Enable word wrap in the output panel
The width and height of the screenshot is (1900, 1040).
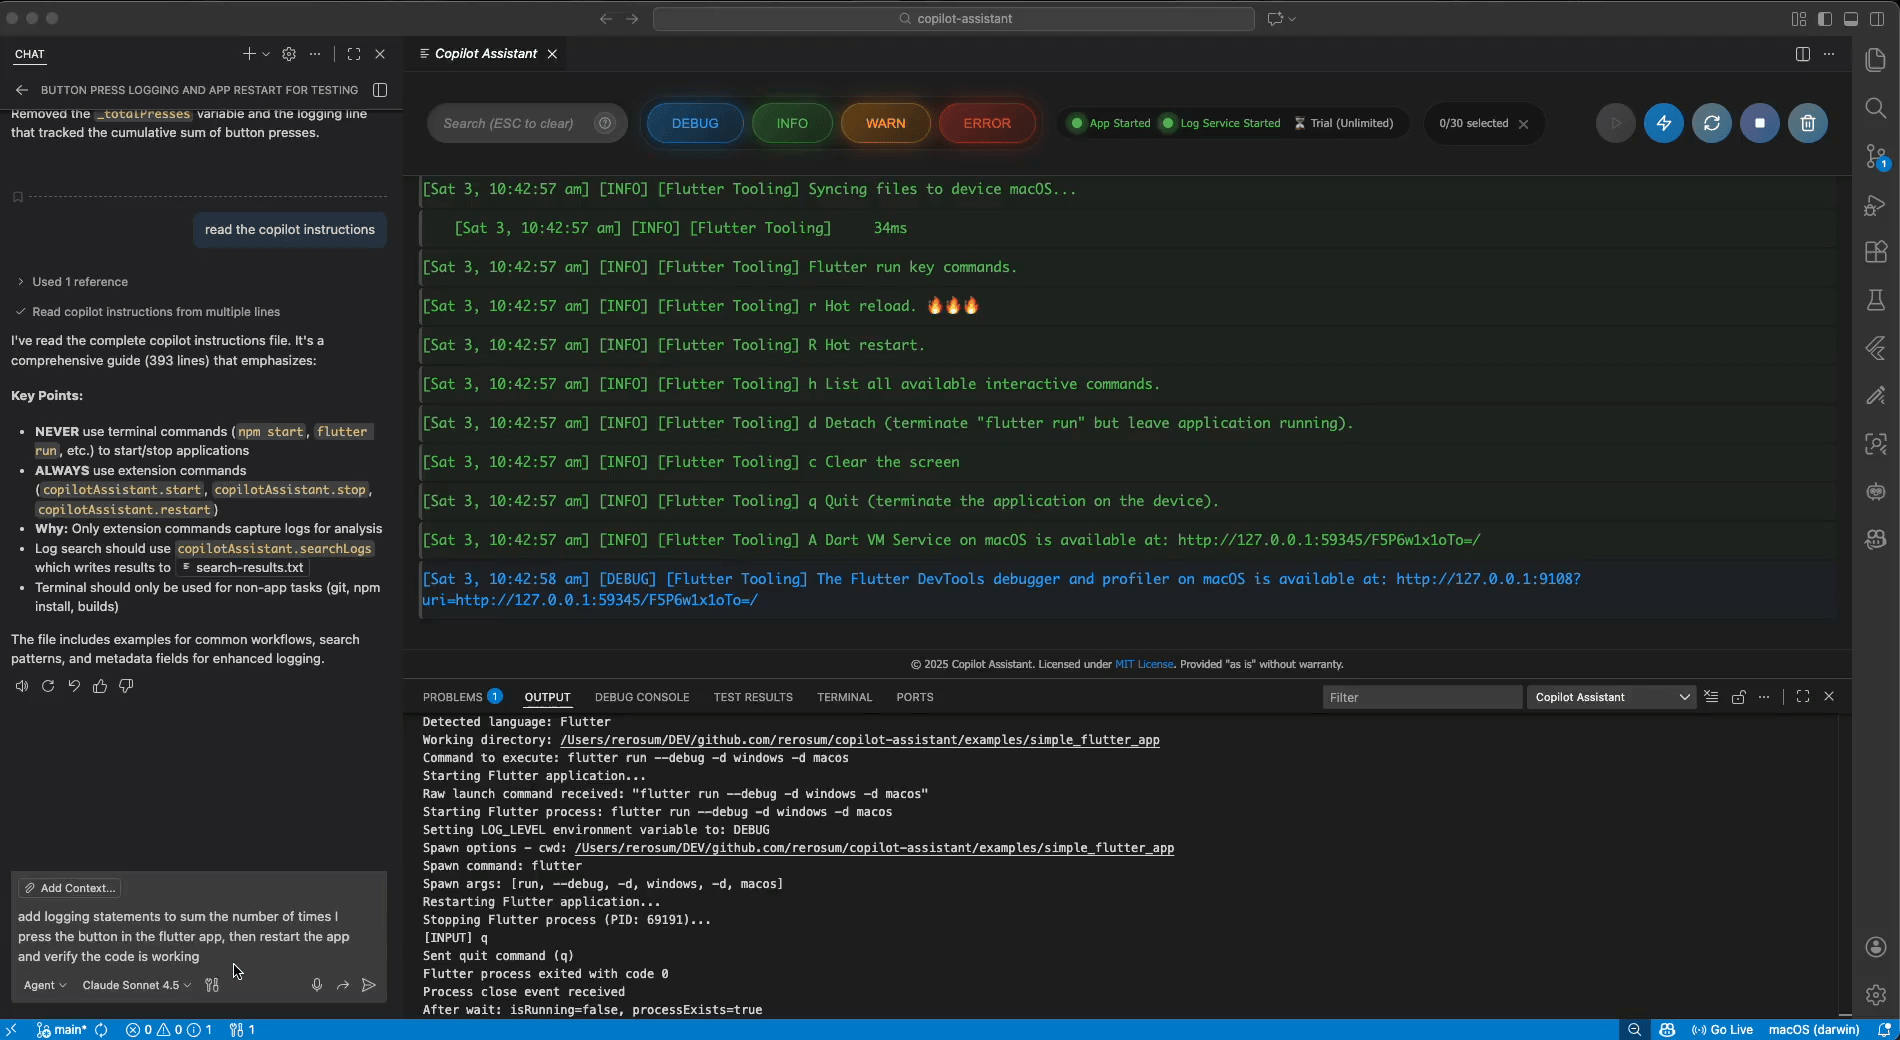point(1711,697)
